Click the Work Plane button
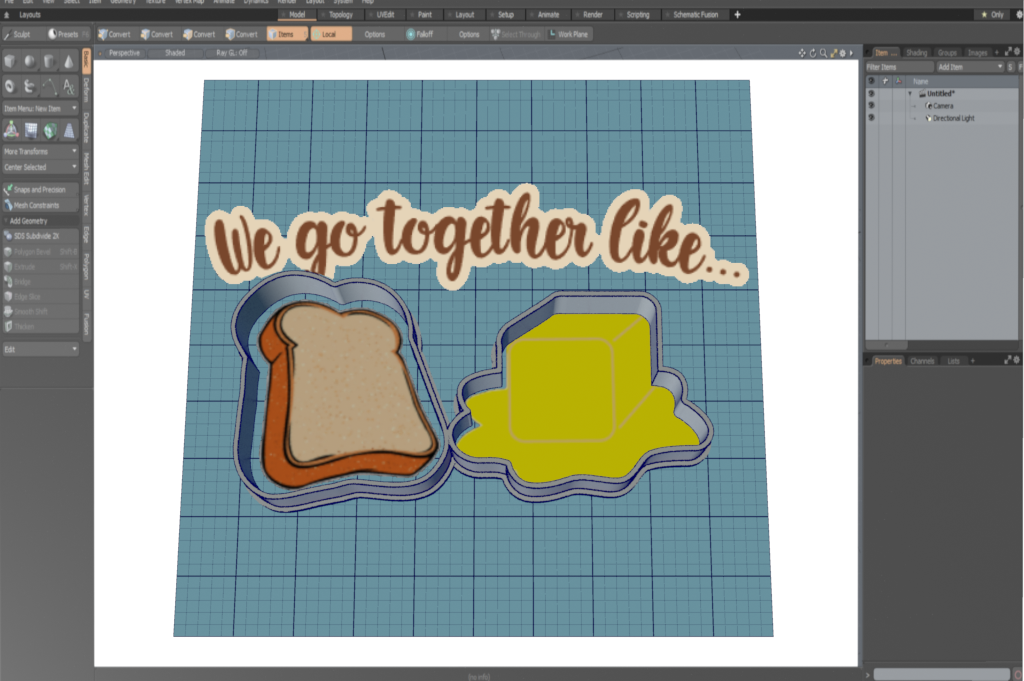The height and width of the screenshot is (681, 1024). (x=570, y=34)
